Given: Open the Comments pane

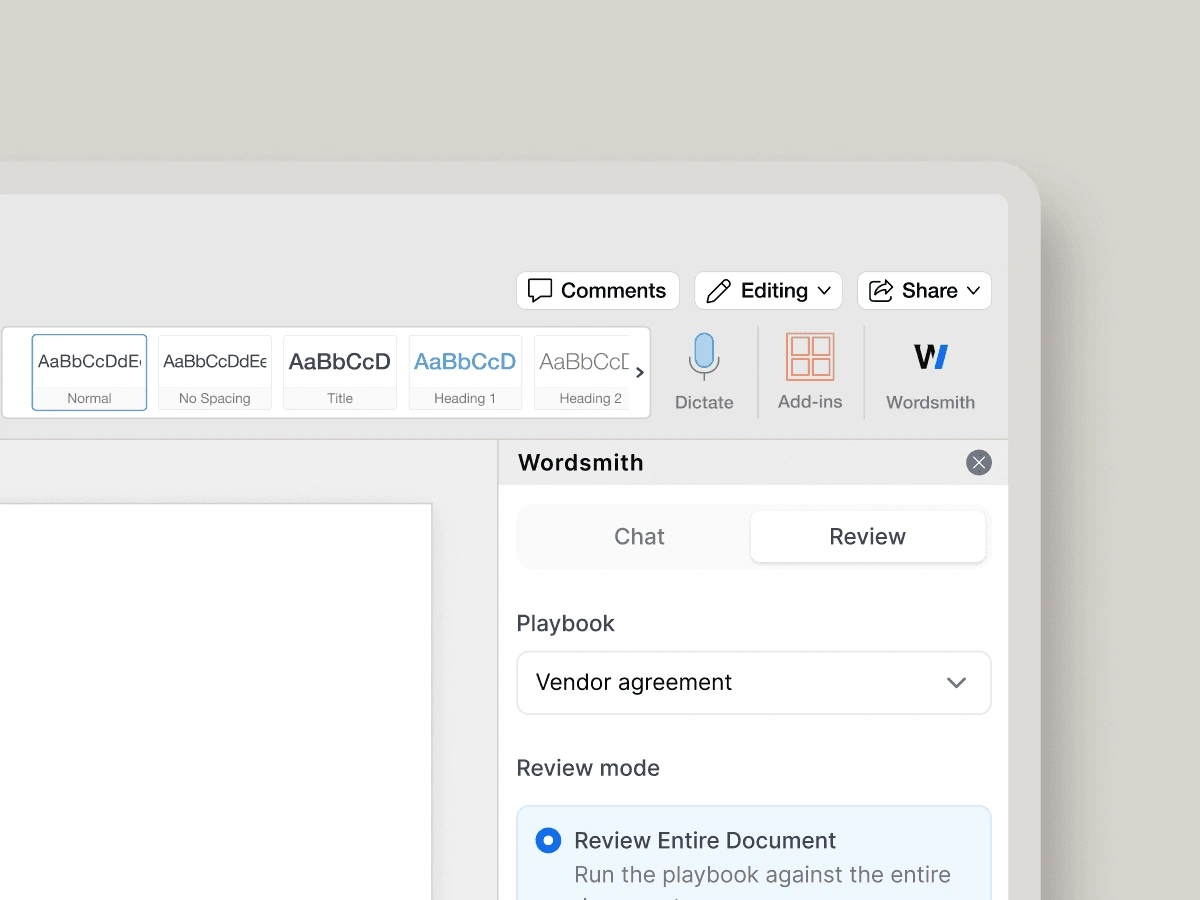Looking at the screenshot, I should [x=597, y=291].
